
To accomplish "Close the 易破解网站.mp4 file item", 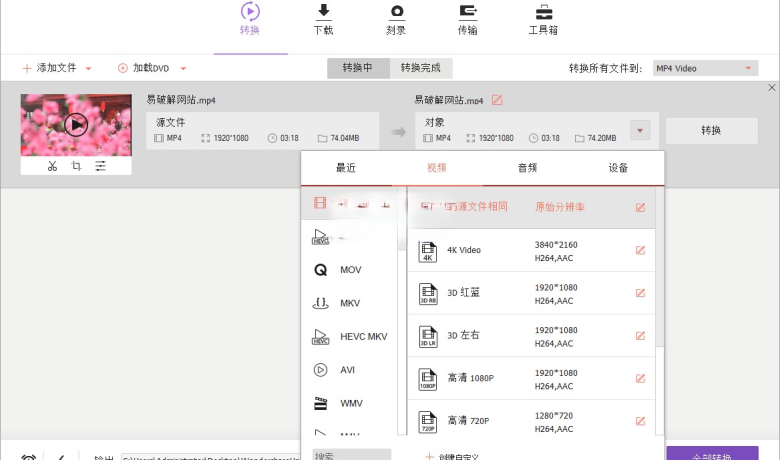I will click(772, 88).
